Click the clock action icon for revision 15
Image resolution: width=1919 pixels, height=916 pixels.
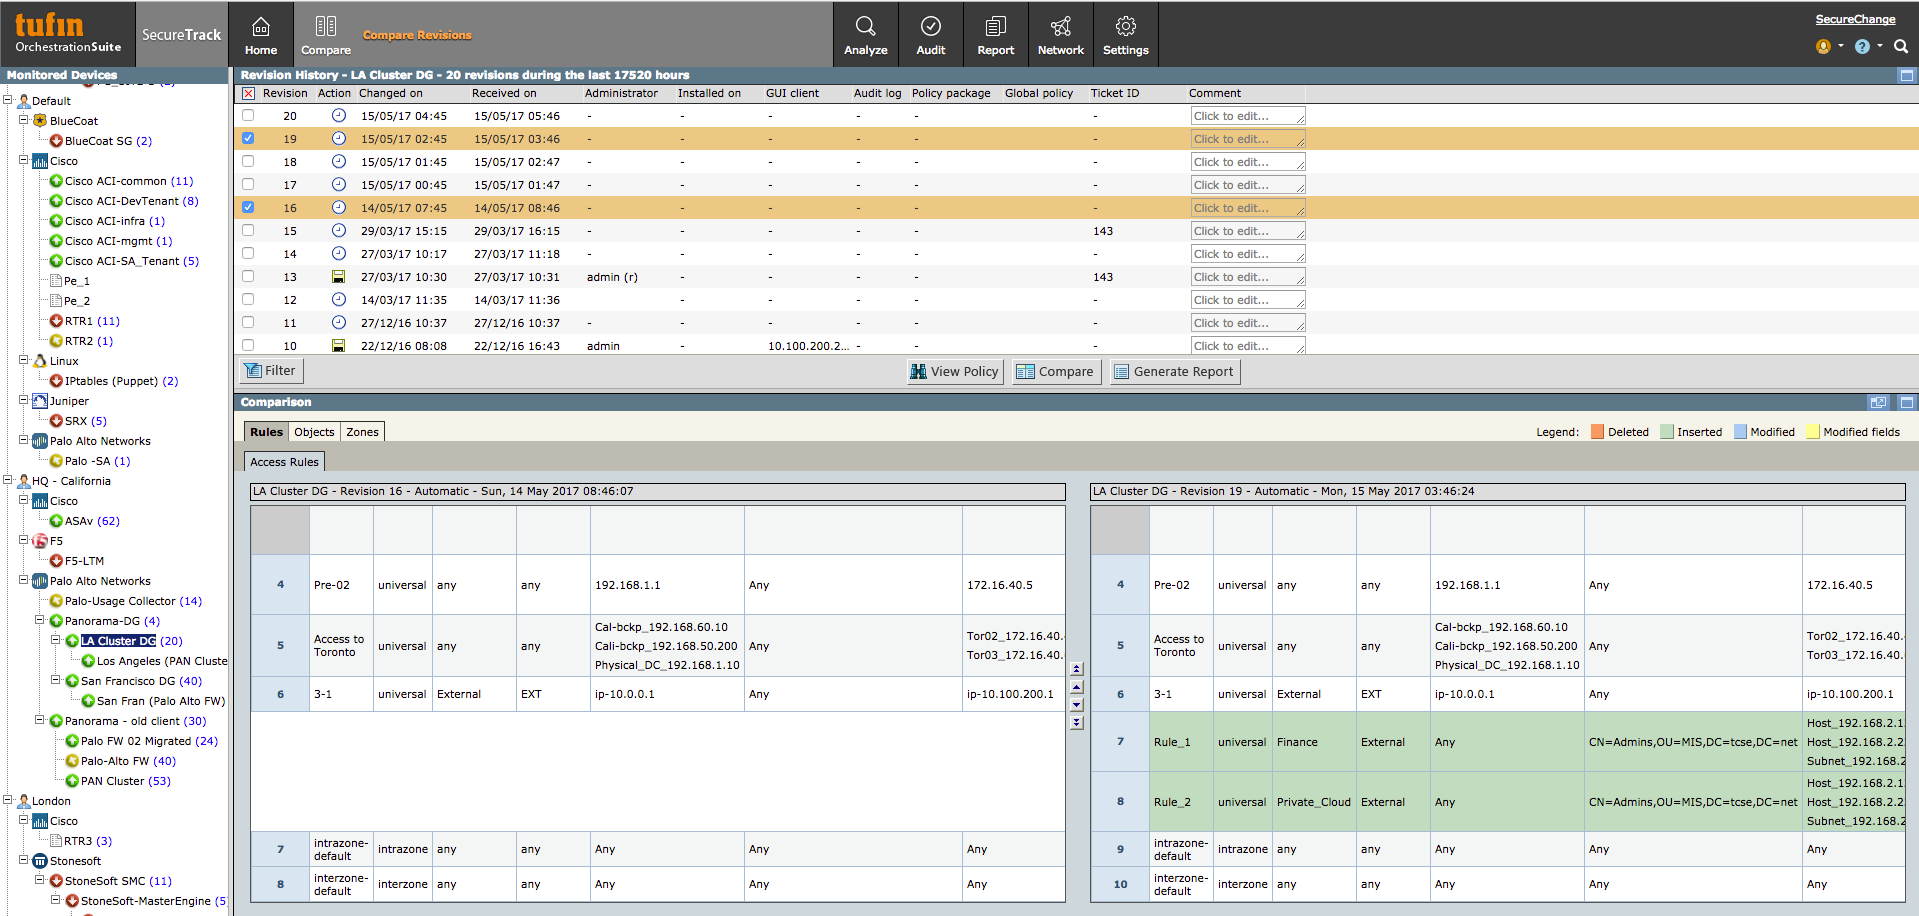click(339, 230)
